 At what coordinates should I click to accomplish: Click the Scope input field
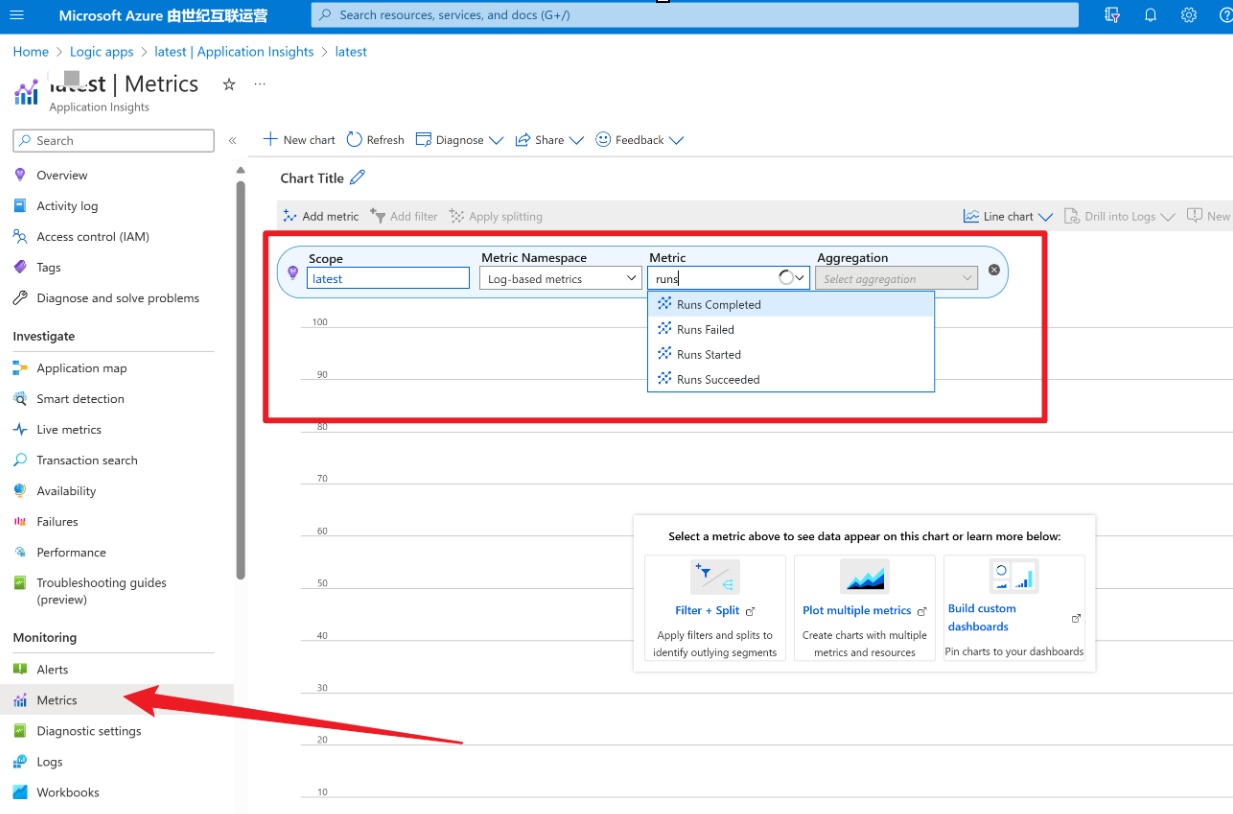(388, 279)
